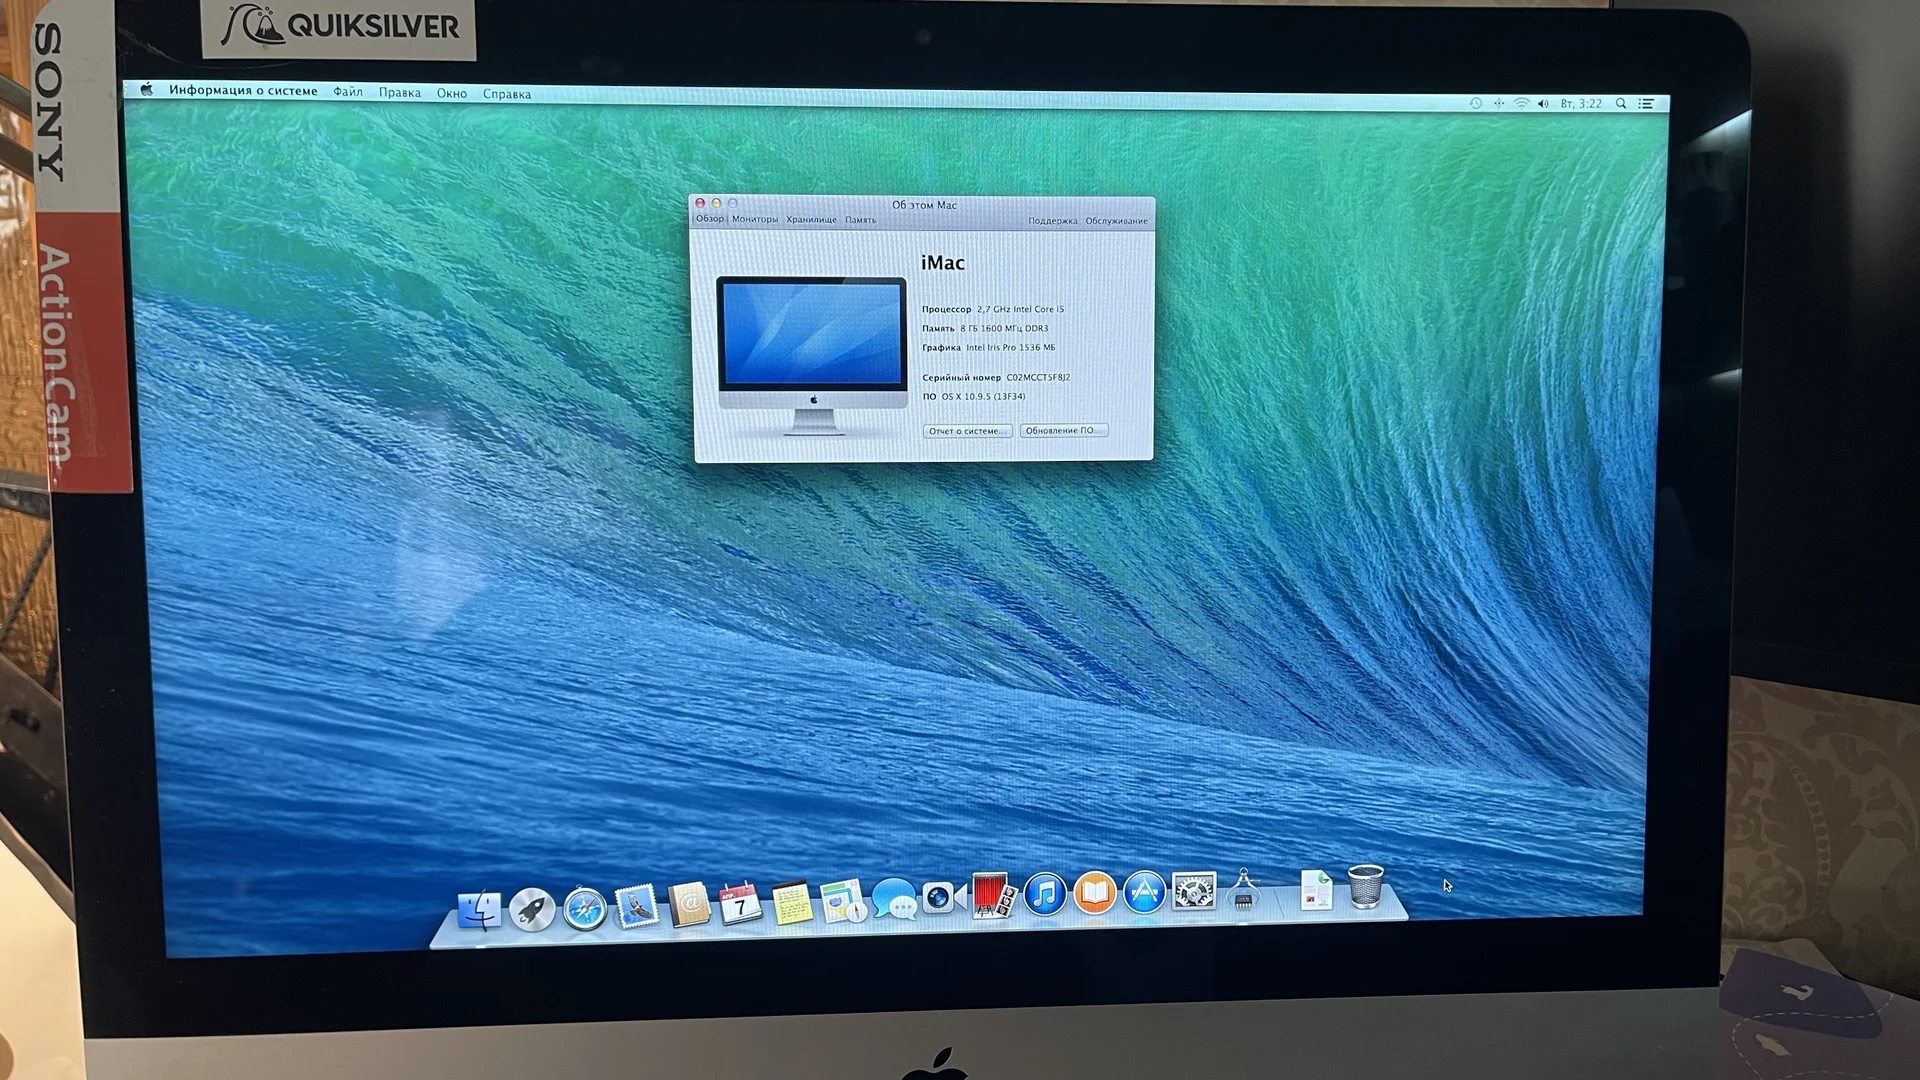Open Информация о системе application menu

[x=243, y=90]
